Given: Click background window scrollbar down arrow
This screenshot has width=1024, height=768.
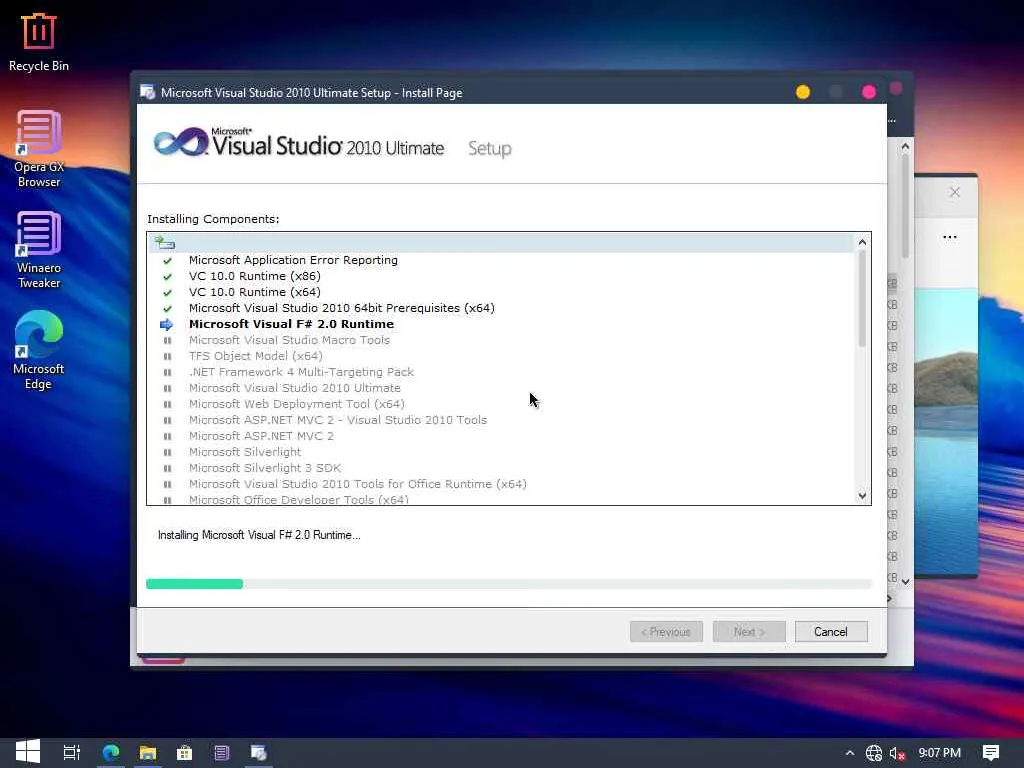Looking at the screenshot, I should (905, 581).
